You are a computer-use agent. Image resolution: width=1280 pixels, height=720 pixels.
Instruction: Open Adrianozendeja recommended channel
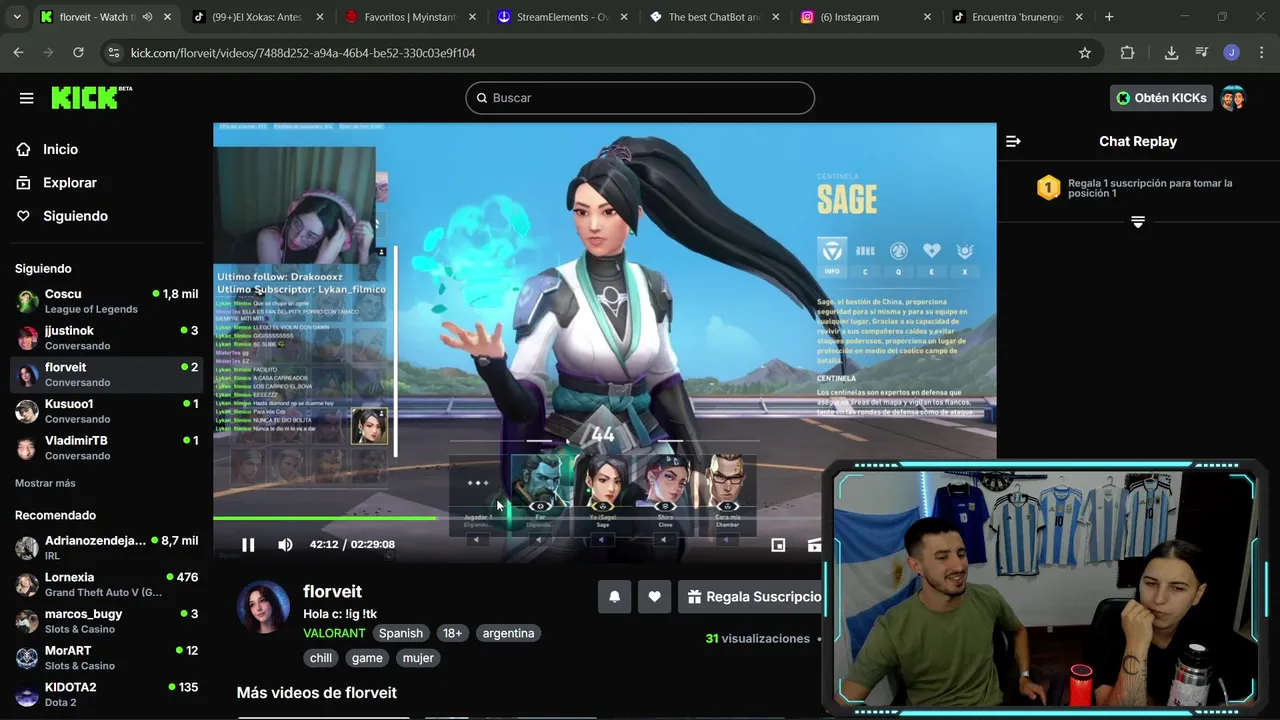pos(106,547)
